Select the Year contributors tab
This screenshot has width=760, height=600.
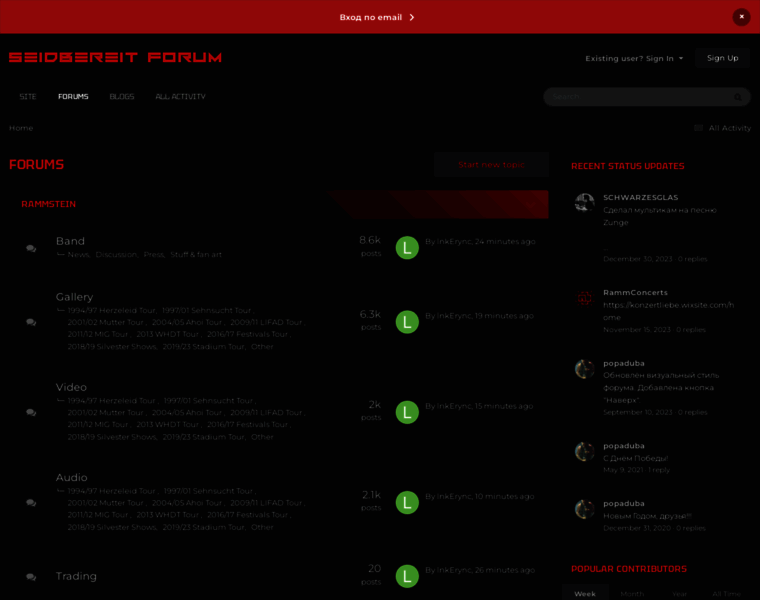pos(680,594)
